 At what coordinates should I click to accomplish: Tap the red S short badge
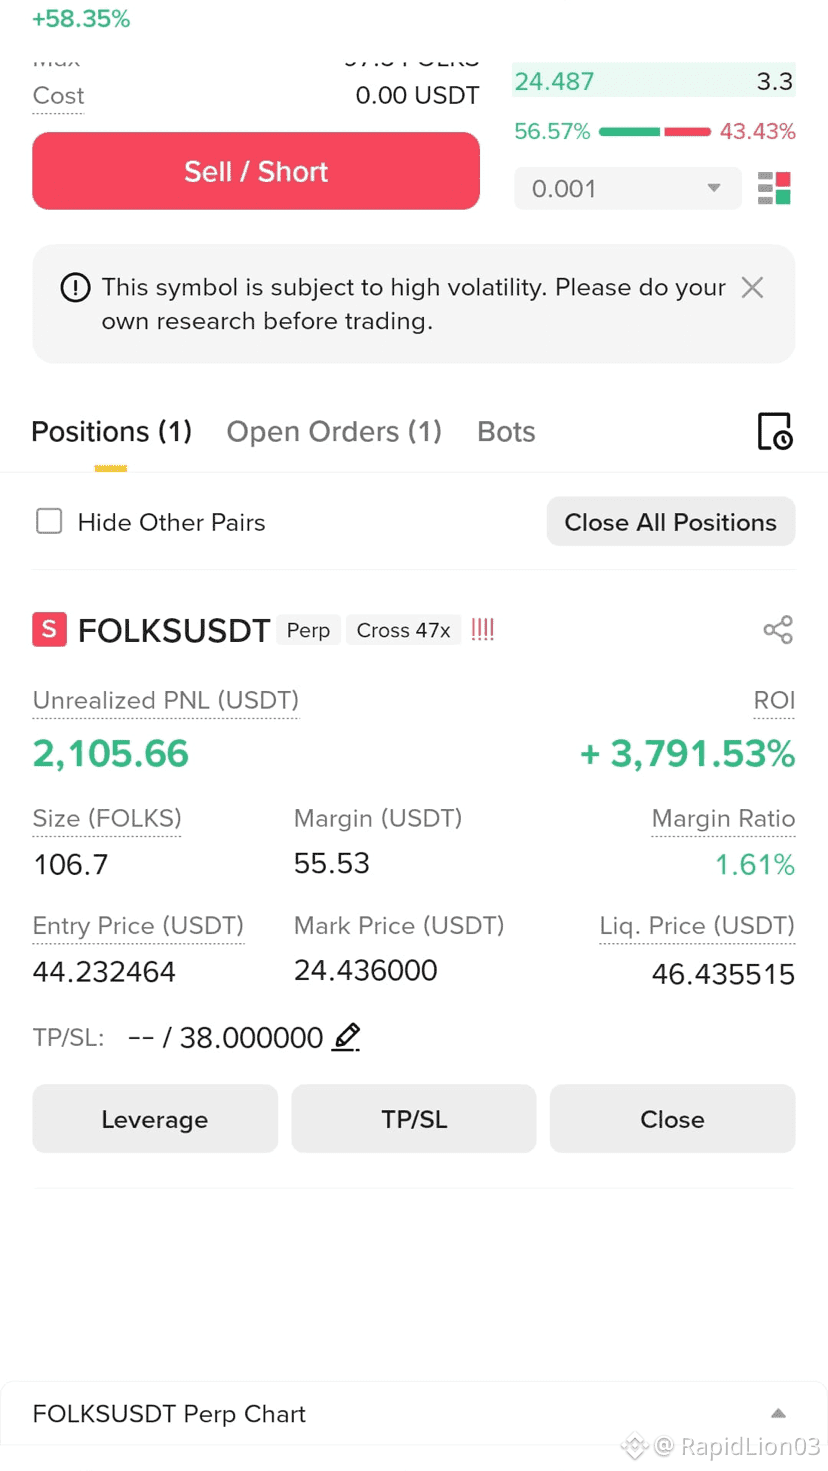click(49, 630)
